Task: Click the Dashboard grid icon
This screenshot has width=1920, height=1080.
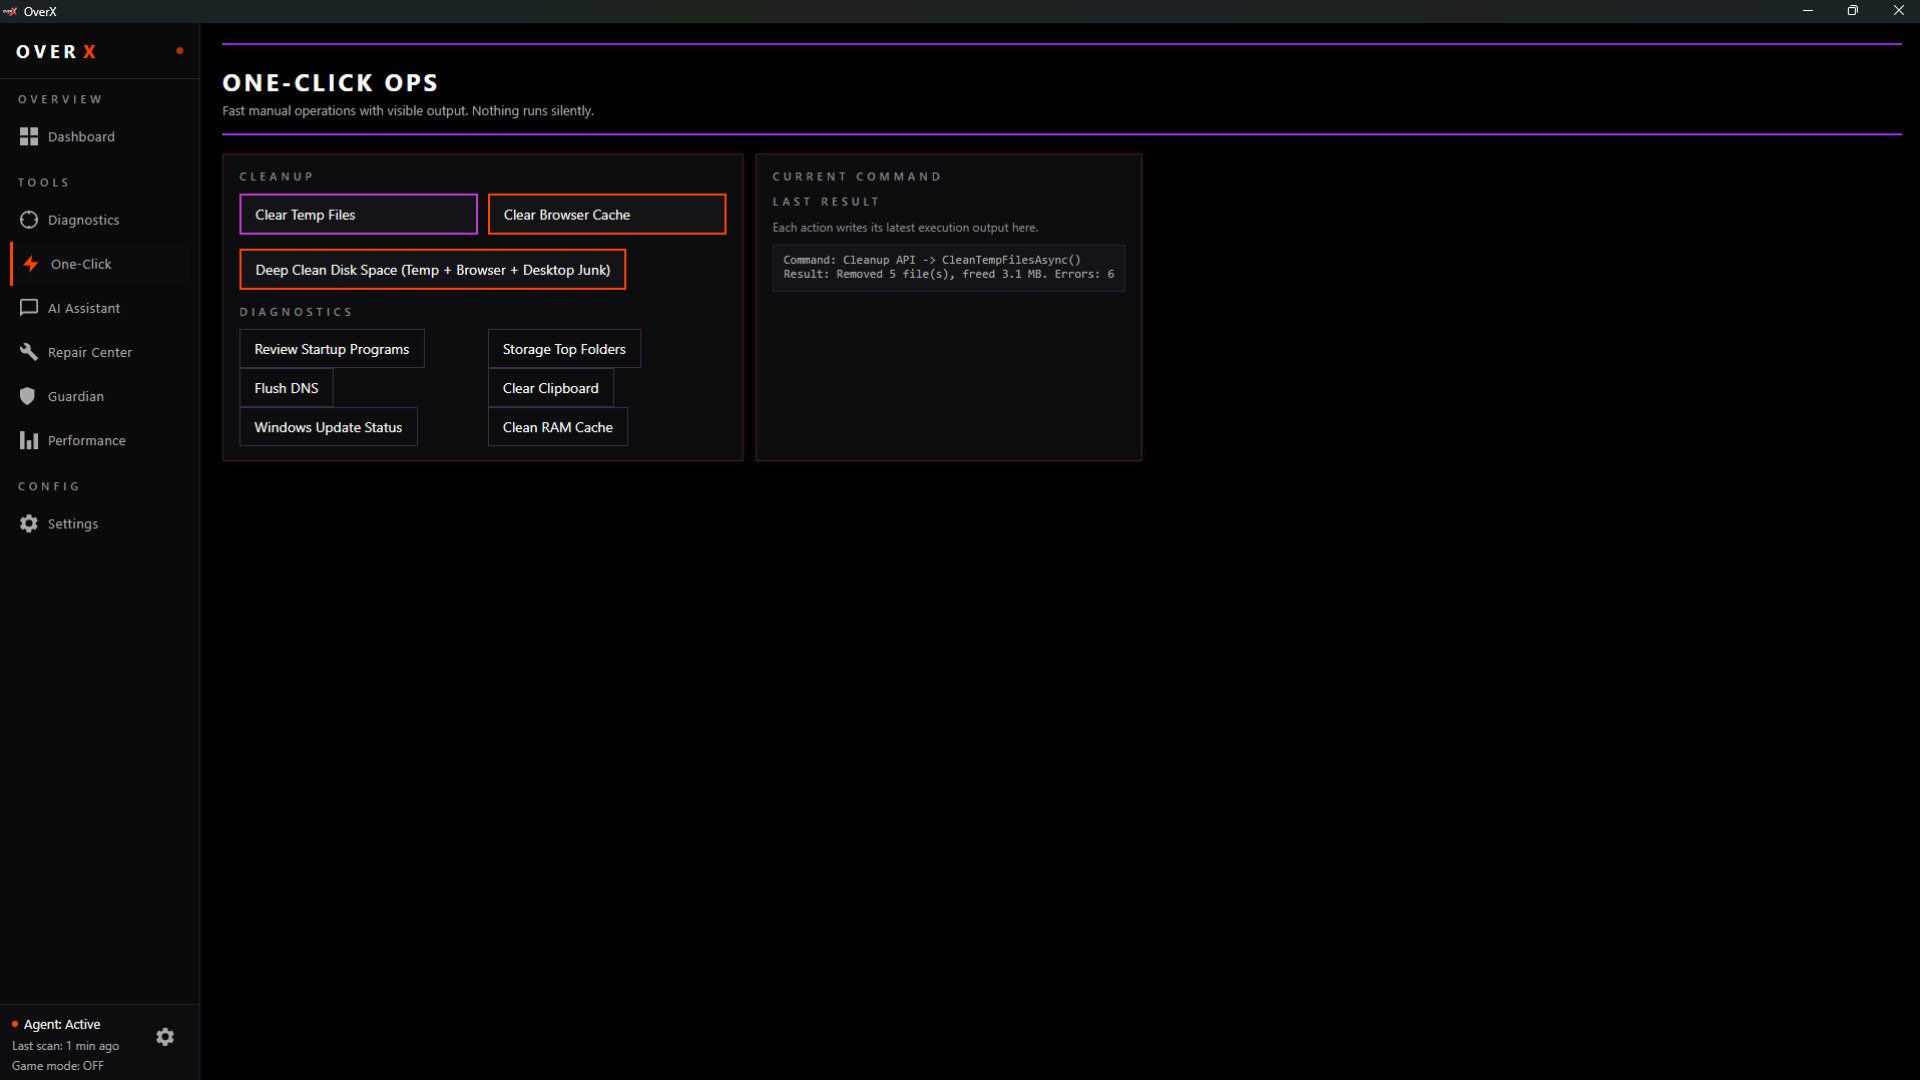Action: click(29, 137)
